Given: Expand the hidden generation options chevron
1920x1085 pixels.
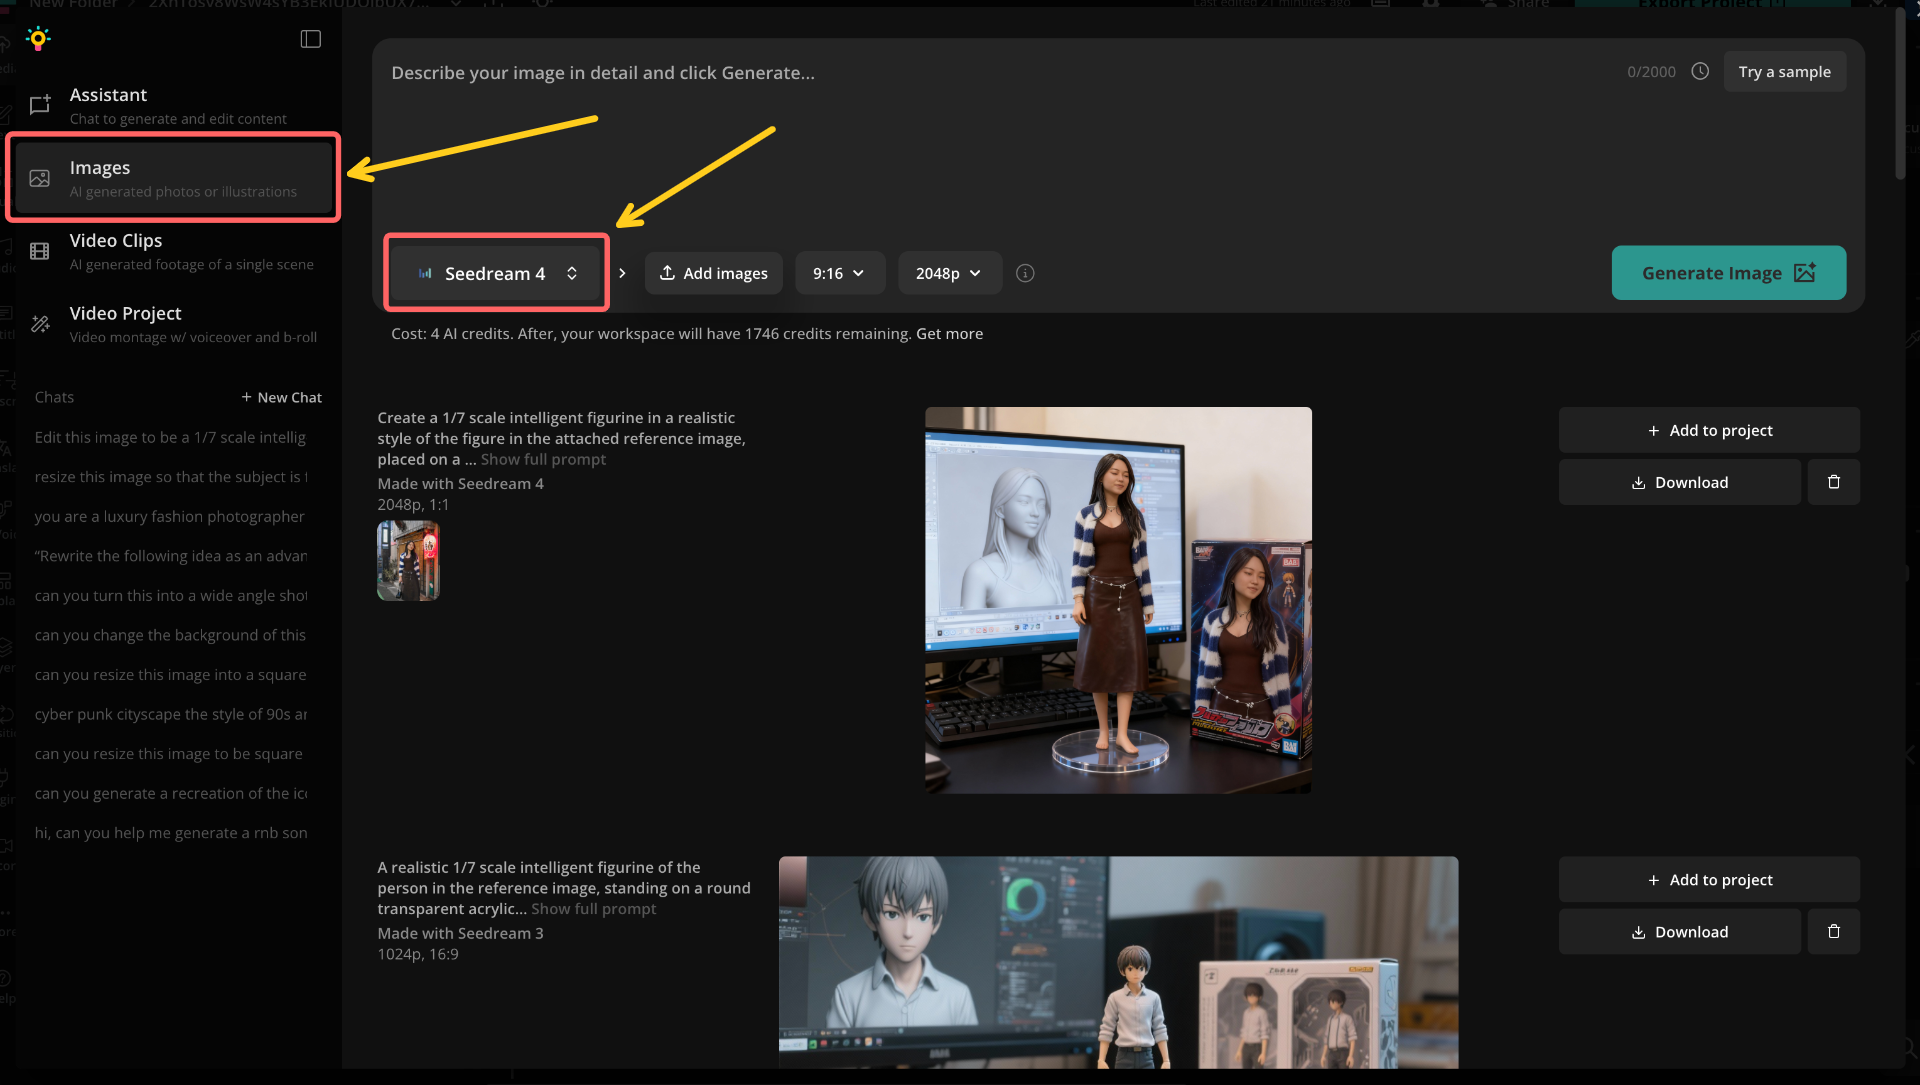Looking at the screenshot, I should click(621, 273).
